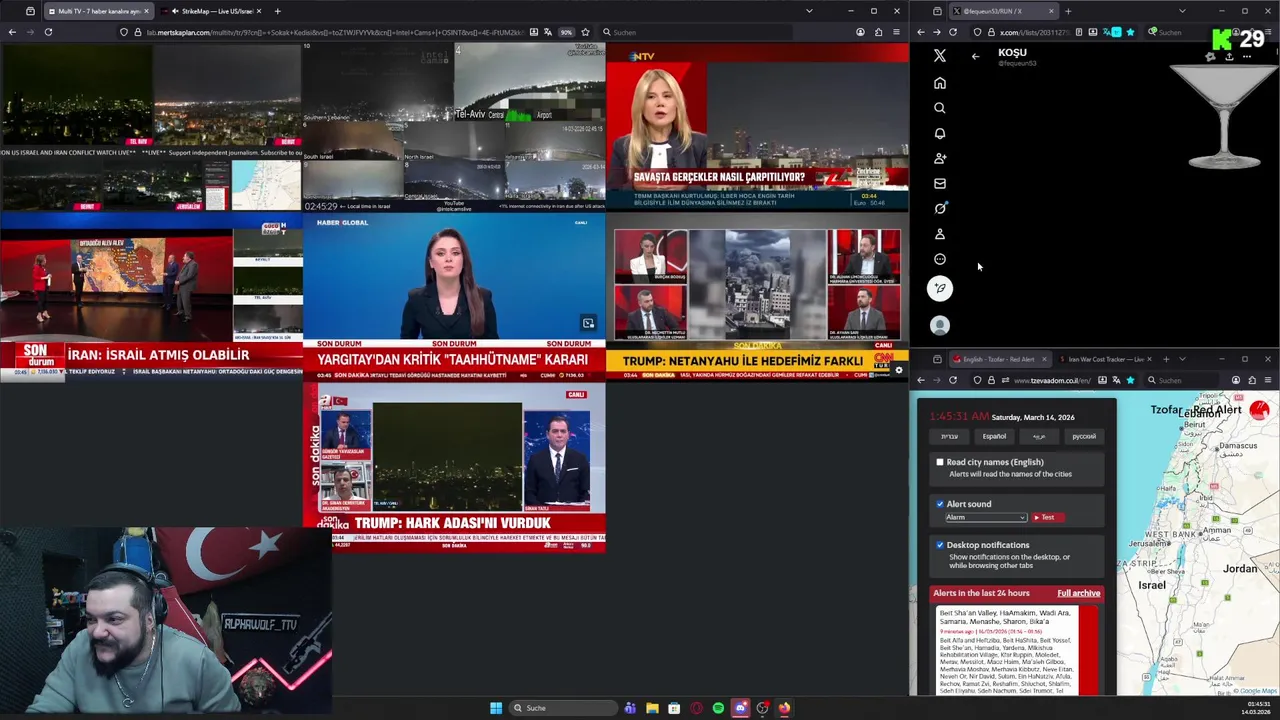
Task: Switch to the Iran War Cost Tracker tab
Action: 1105,359
